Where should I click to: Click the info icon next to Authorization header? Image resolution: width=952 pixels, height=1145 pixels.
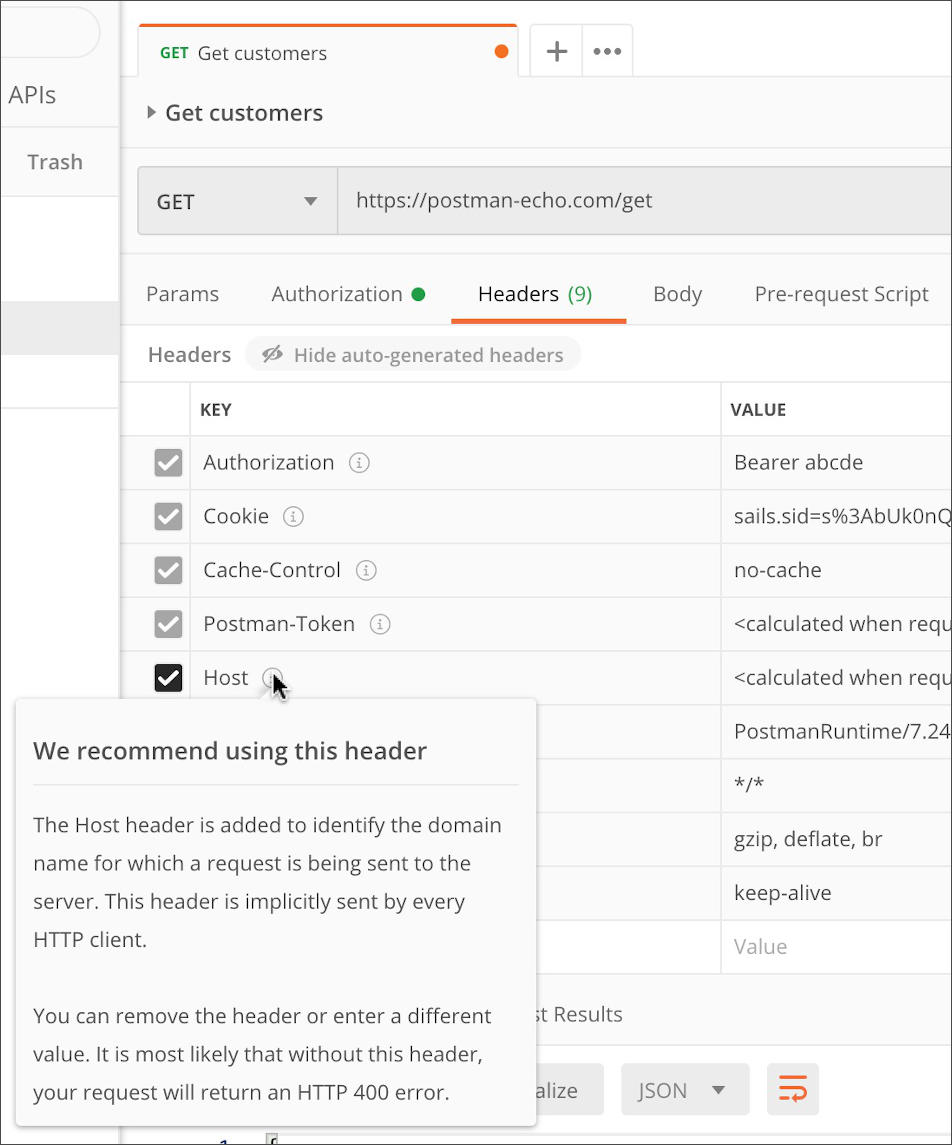(x=359, y=463)
